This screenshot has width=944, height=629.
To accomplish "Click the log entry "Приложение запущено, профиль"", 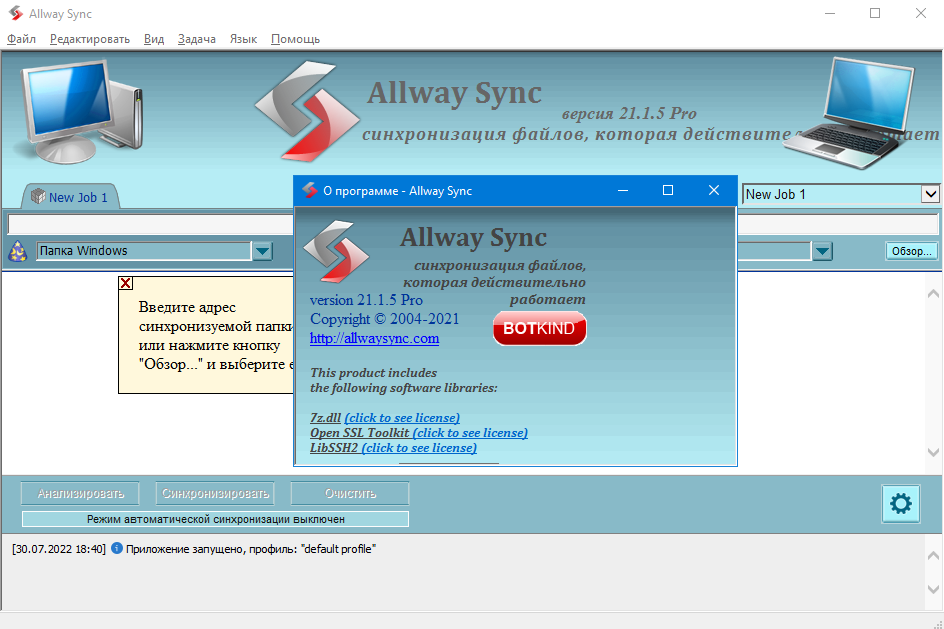I will coord(250,549).
